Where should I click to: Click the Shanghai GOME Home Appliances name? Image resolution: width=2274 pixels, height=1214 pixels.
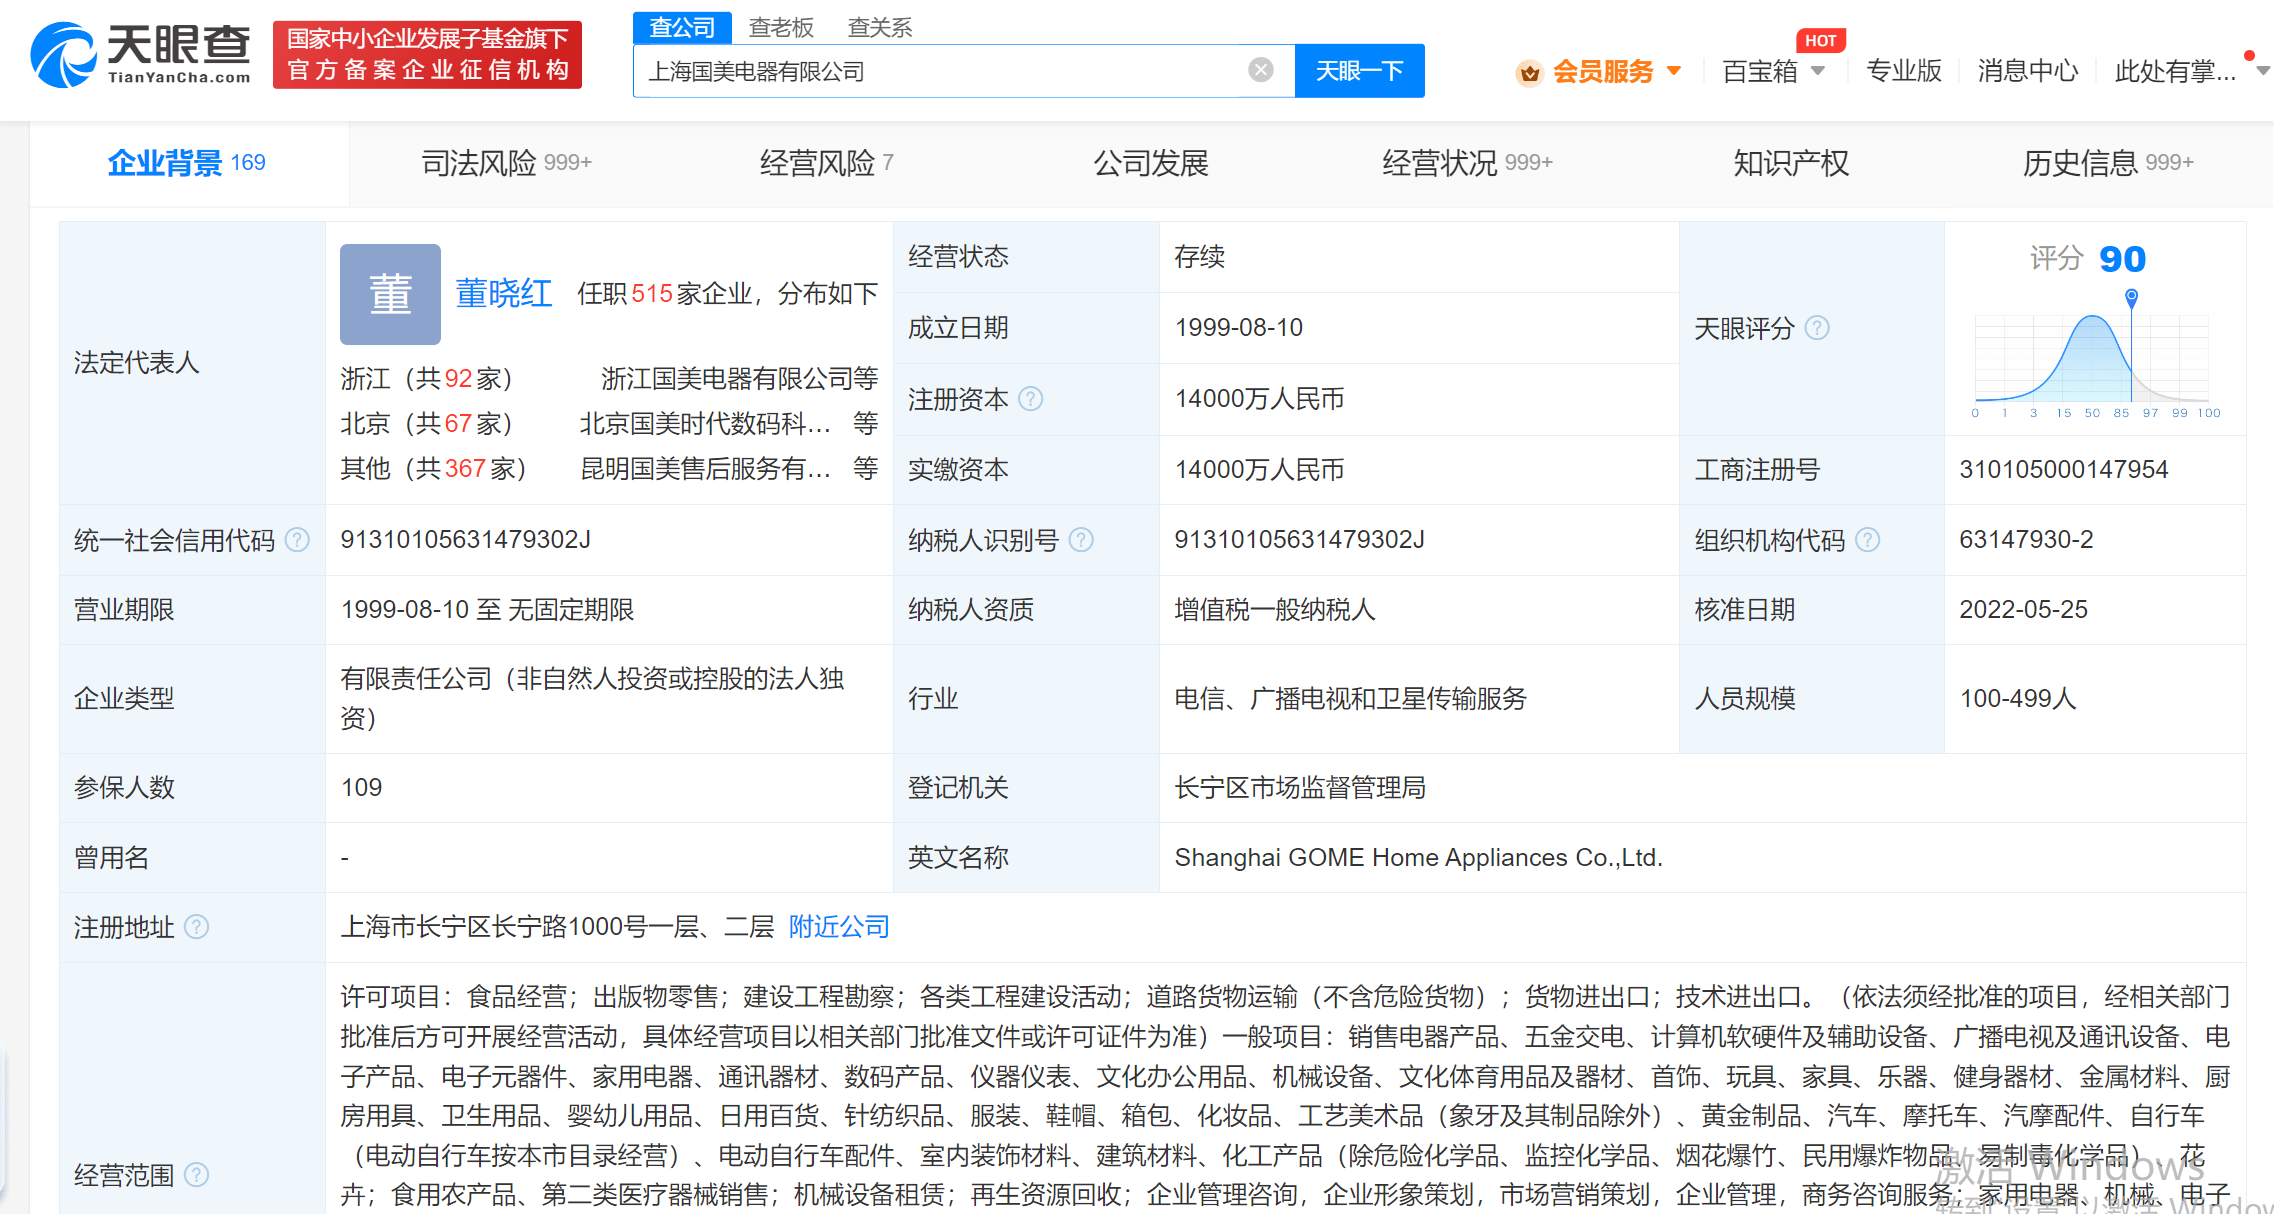coord(1418,858)
